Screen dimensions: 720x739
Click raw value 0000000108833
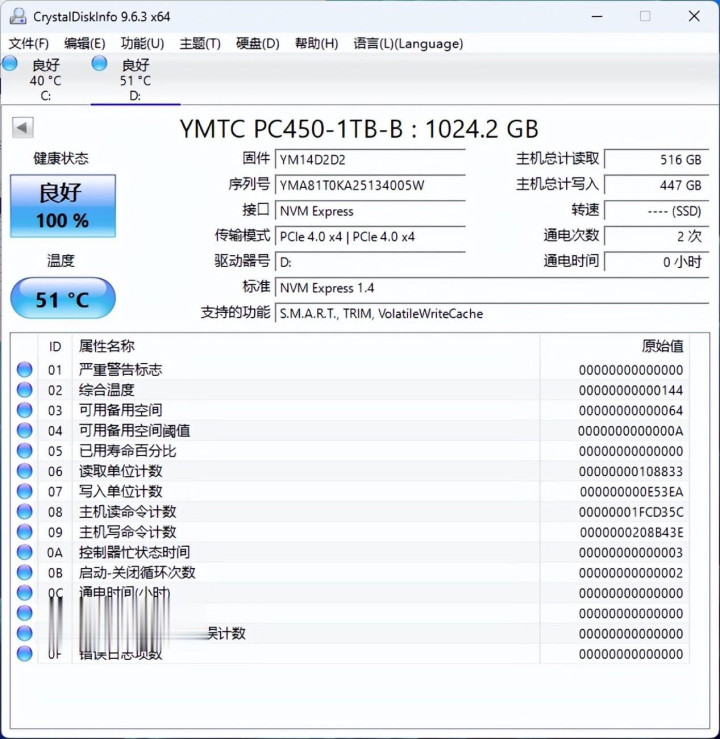click(x=631, y=471)
